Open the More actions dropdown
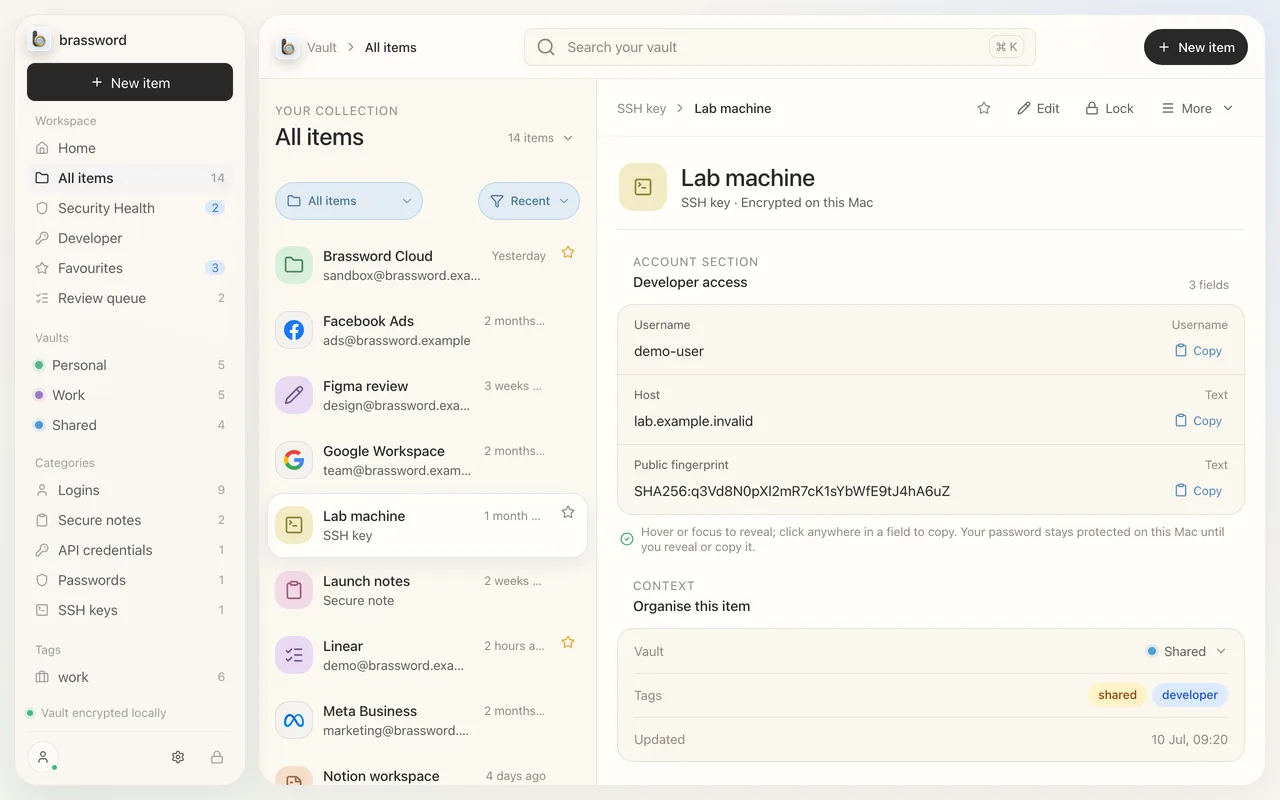The height and width of the screenshot is (800, 1280). pos(1197,108)
